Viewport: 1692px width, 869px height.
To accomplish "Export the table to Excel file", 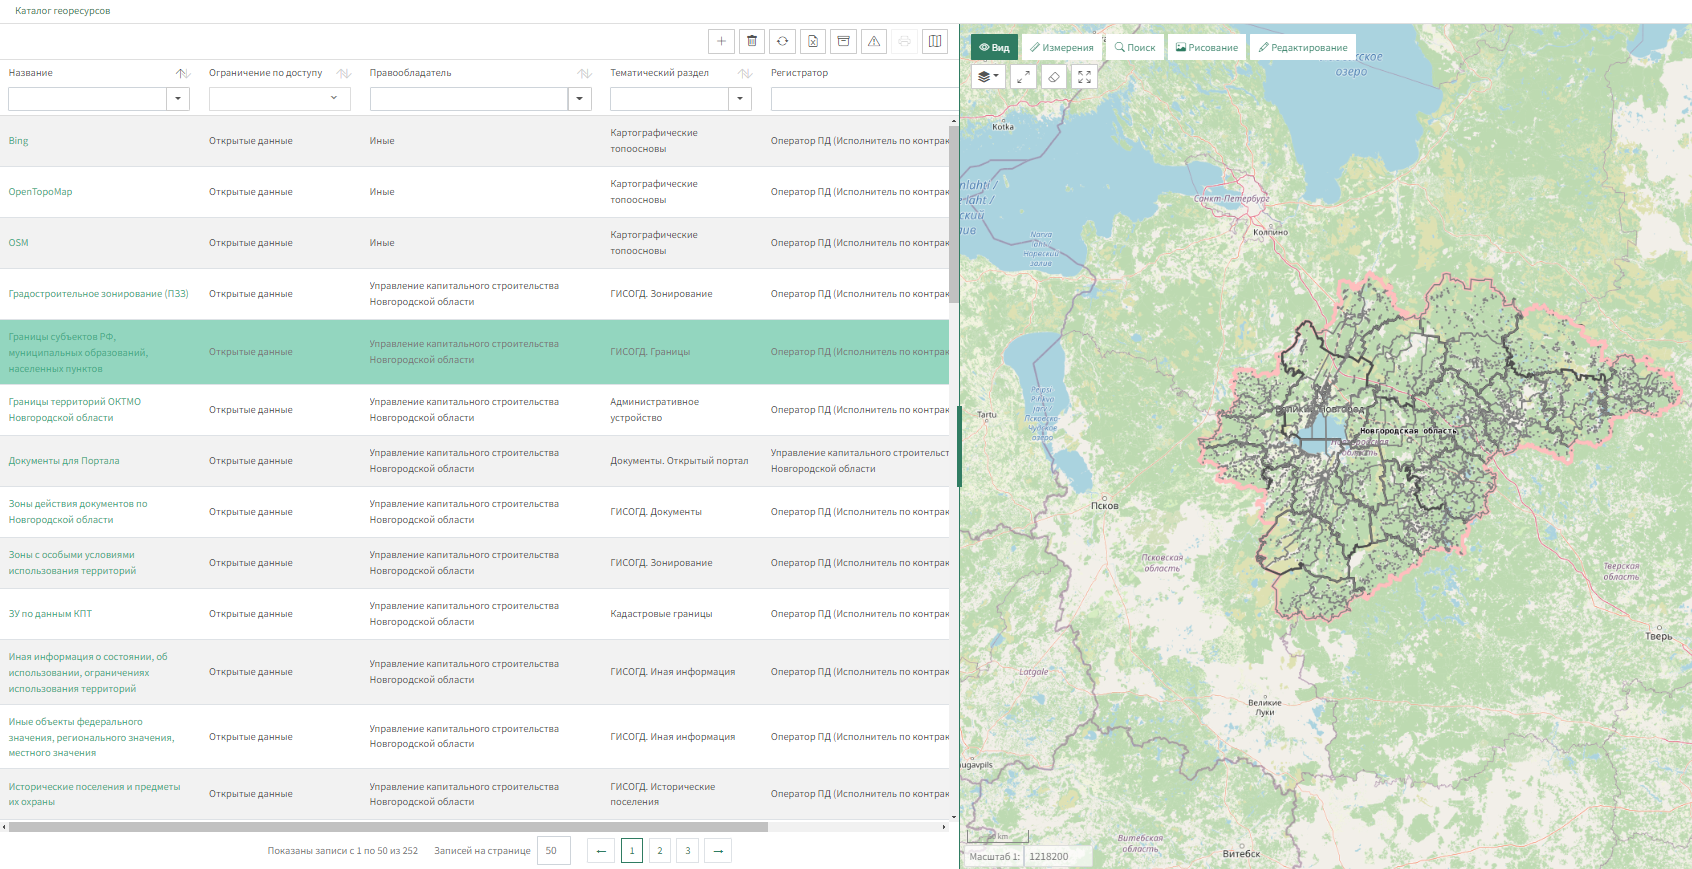I will (813, 41).
